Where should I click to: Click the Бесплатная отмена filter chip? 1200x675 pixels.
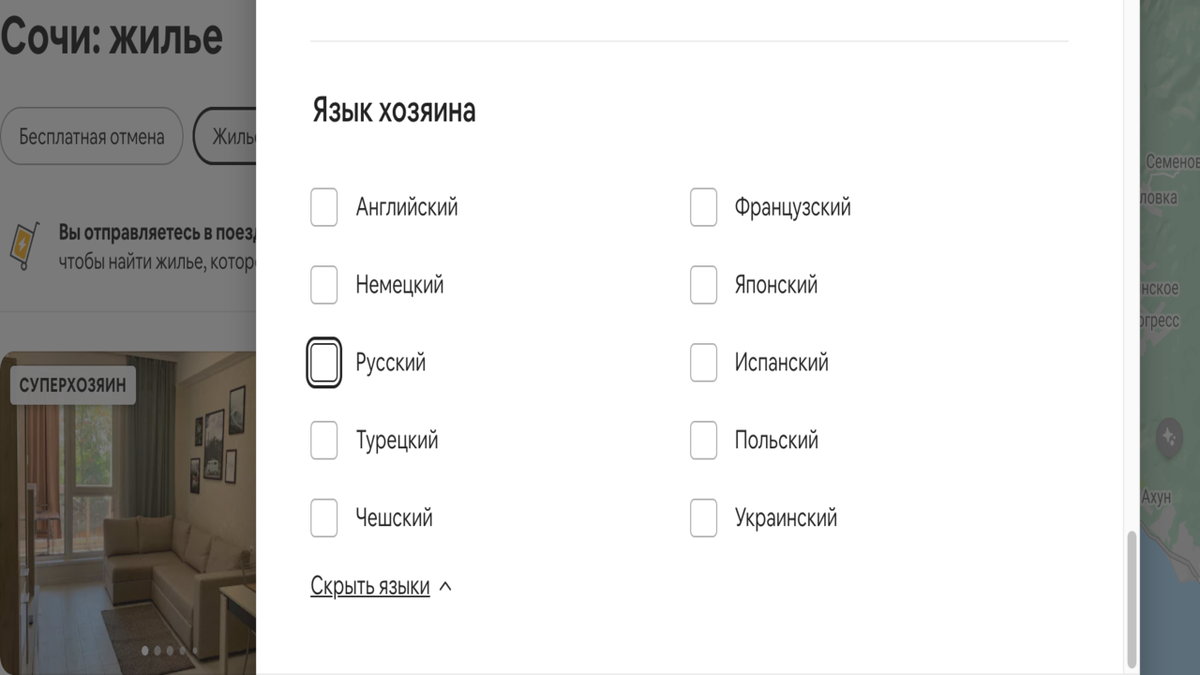[x=91, y=136]
